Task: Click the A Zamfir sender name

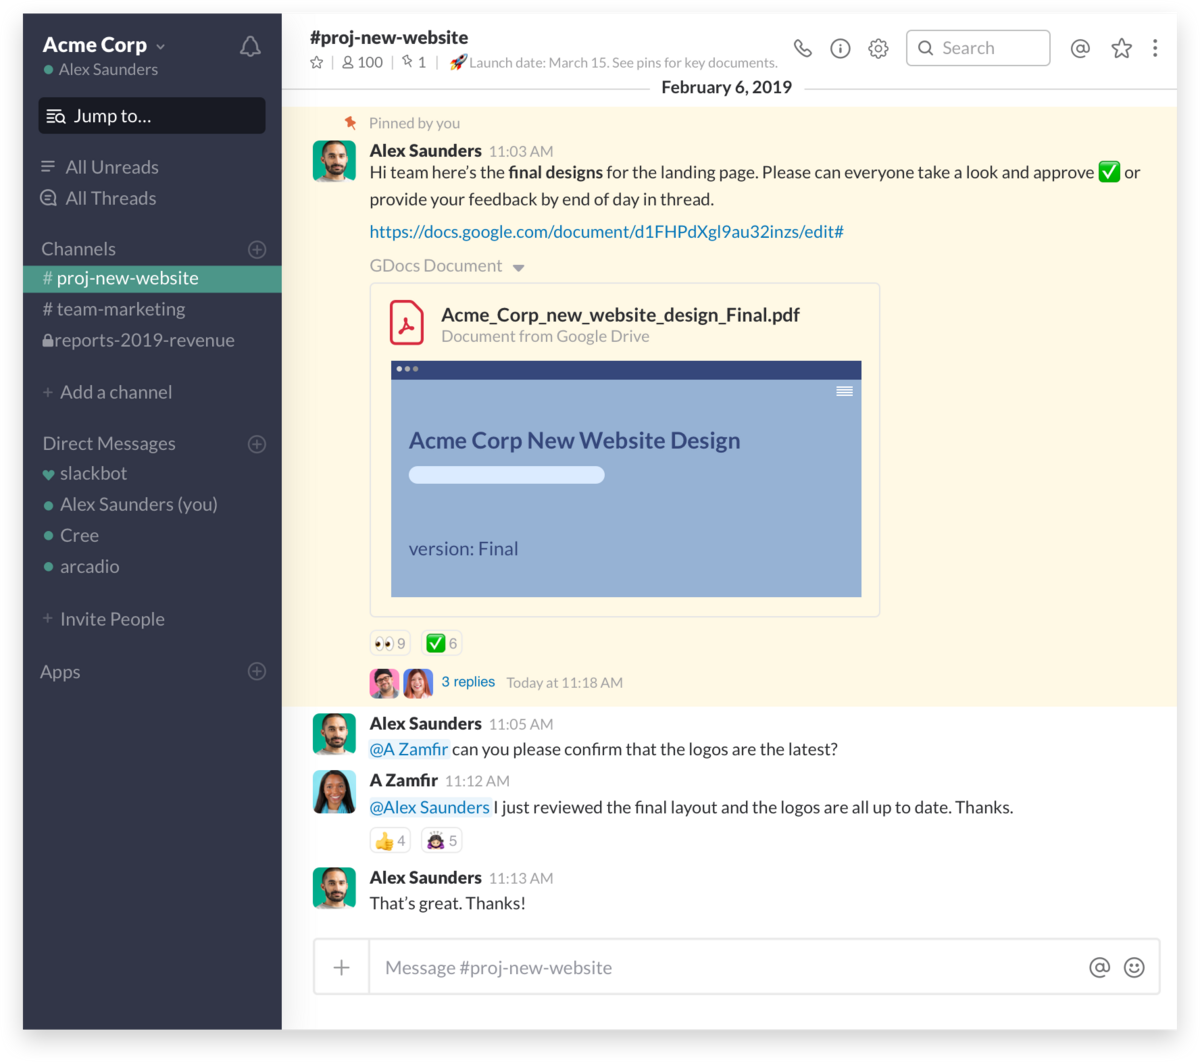Action: pyautogui.click(x=403, y=780)
